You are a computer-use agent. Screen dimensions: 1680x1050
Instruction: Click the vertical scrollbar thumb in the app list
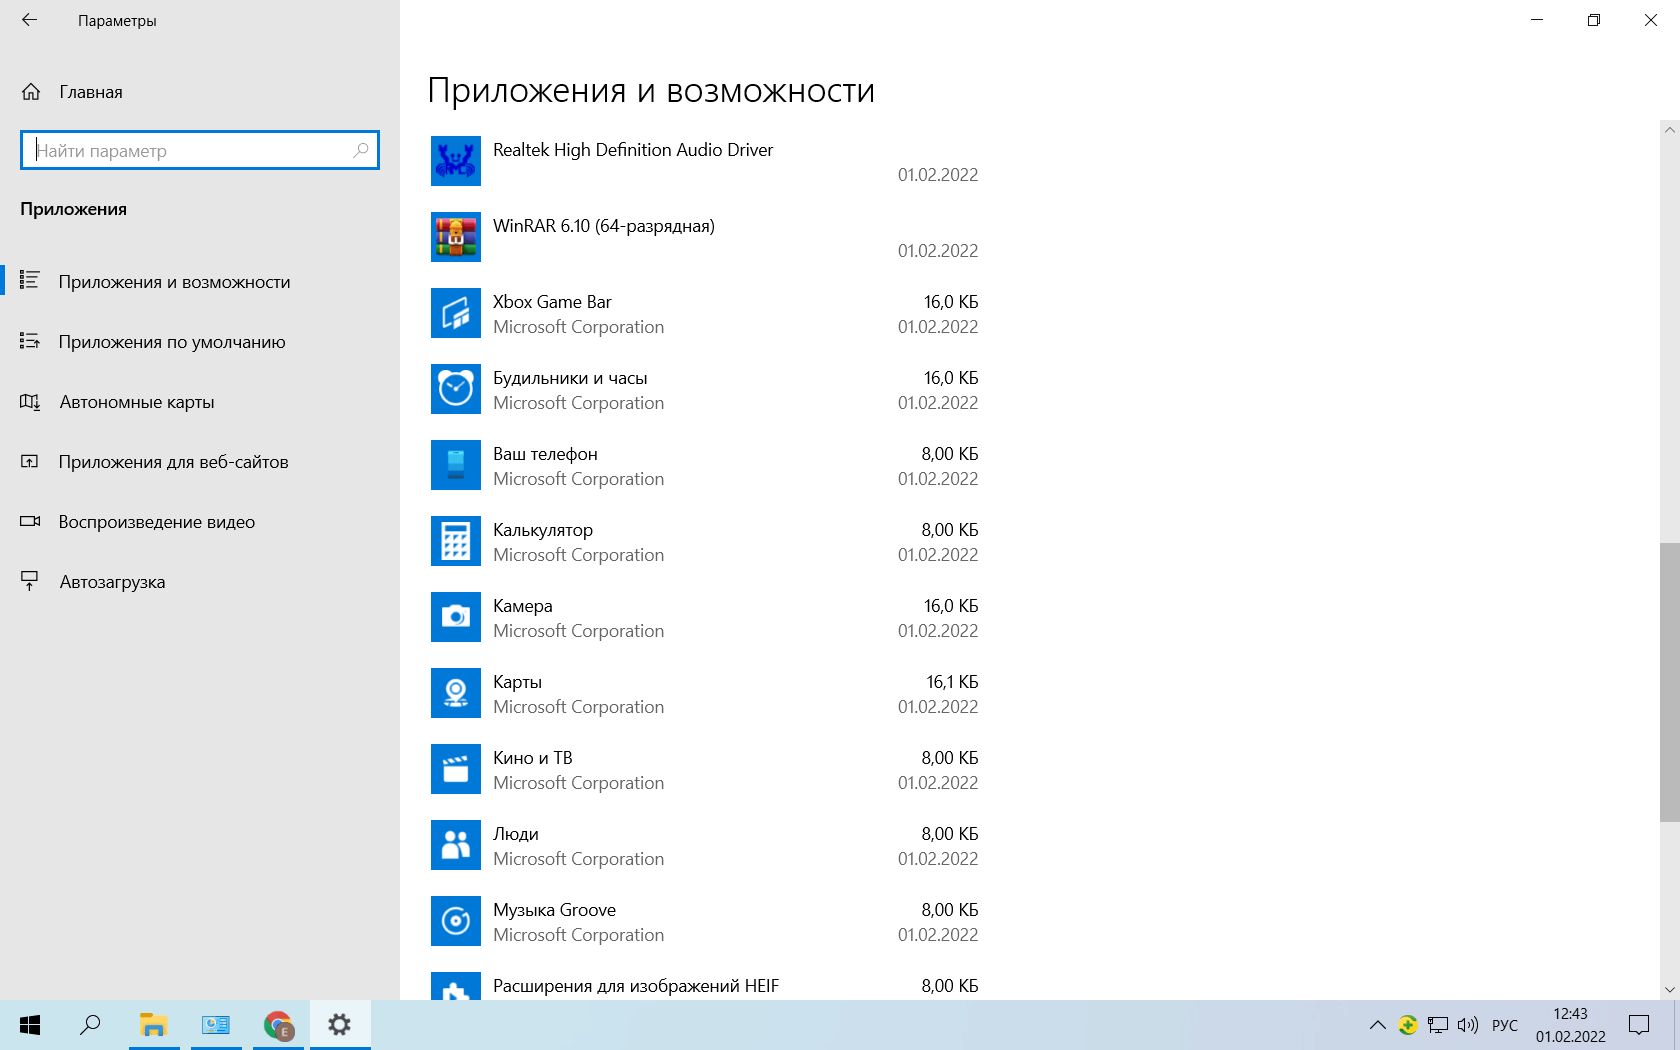click(1669, 682)
